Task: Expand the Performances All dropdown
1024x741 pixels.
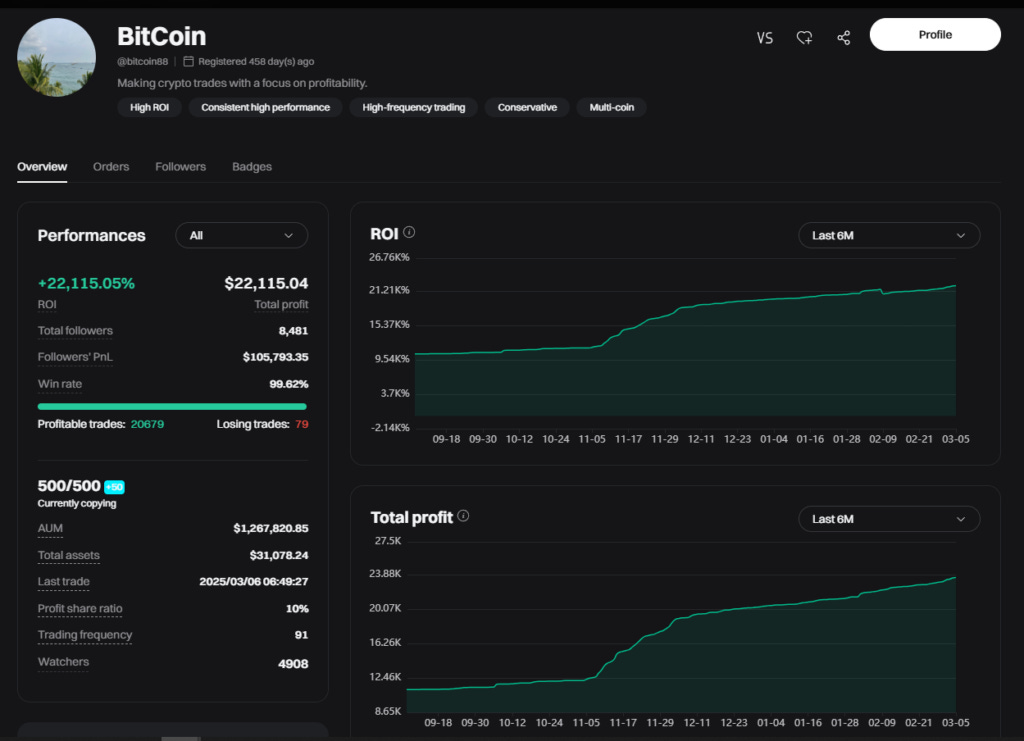Action: click(242, 236)
